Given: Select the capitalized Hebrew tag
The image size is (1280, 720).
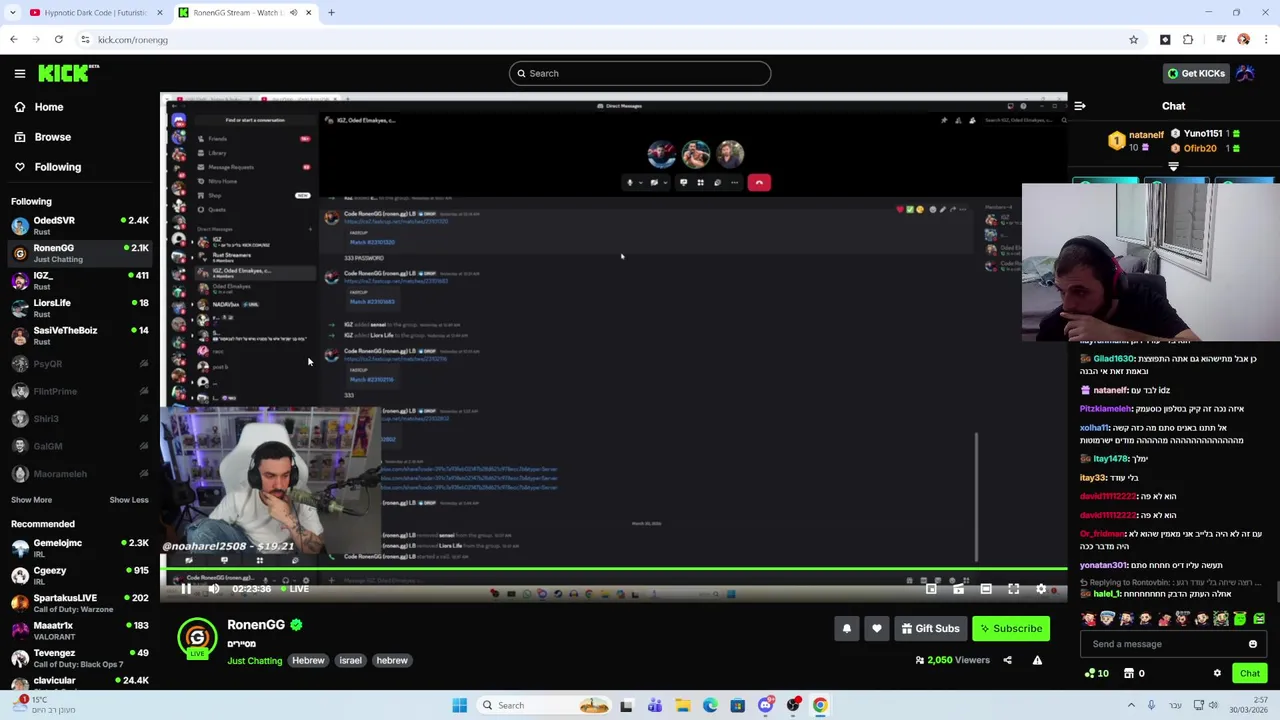Looking at the screenshot, I should point(308,661).
